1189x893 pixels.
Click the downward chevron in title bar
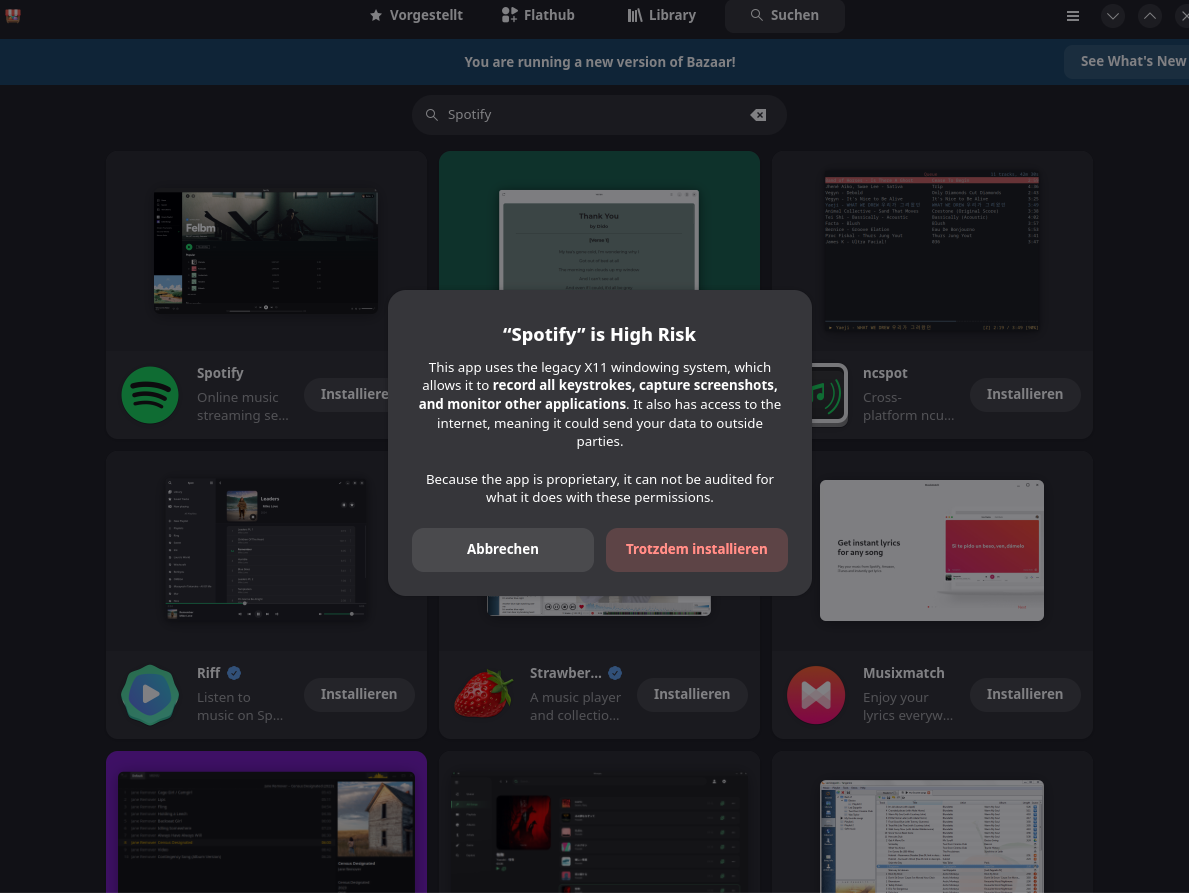coord(1112,16)
